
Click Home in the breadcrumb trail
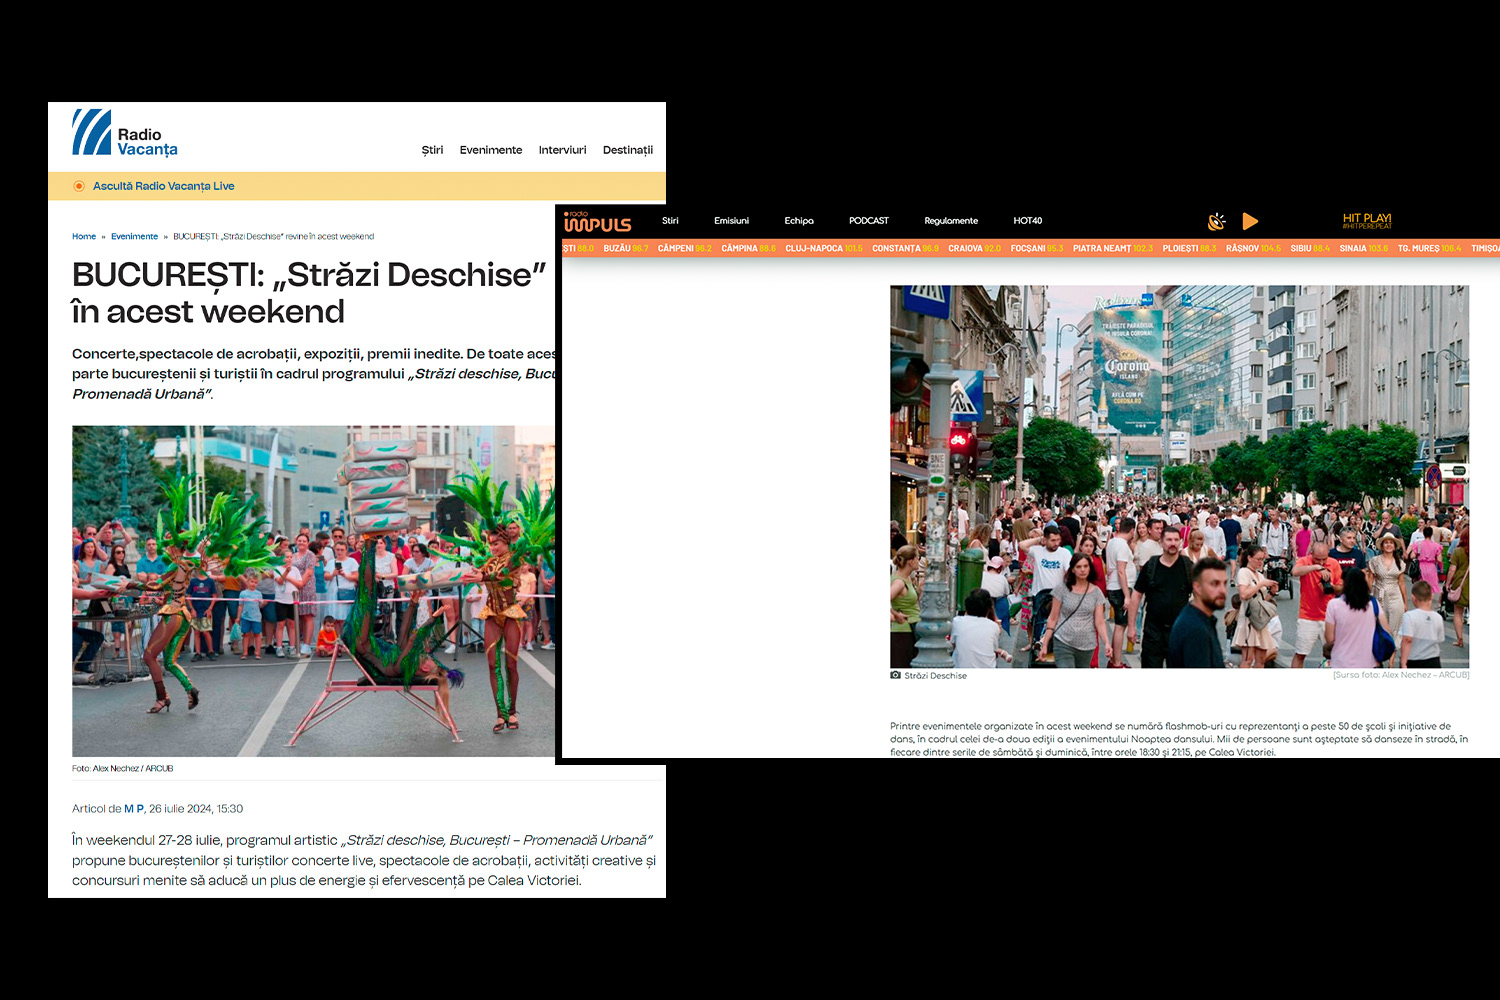84,236
